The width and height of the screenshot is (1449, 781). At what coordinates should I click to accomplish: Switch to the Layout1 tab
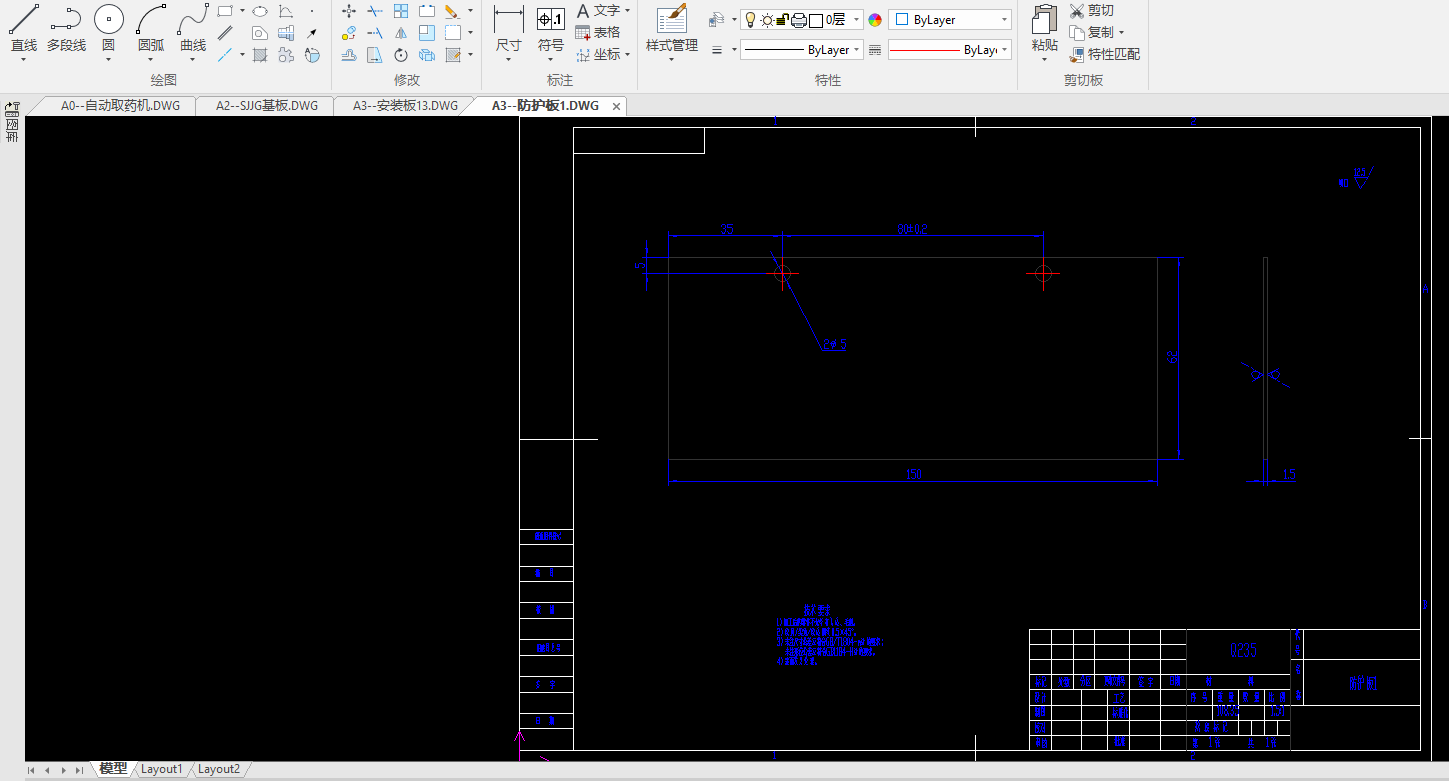(x=162, y=769)
